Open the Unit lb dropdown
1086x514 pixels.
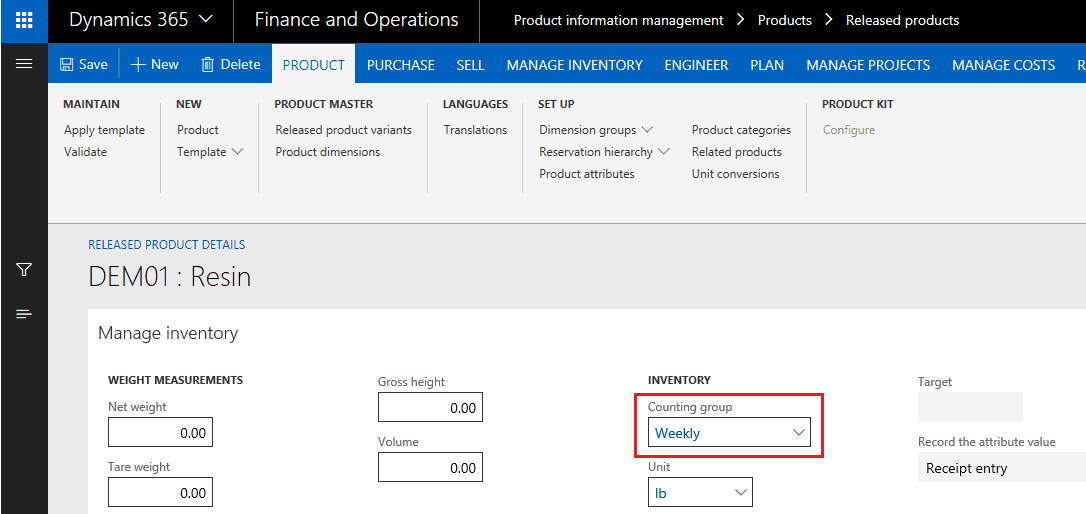[x=700, y=493]
